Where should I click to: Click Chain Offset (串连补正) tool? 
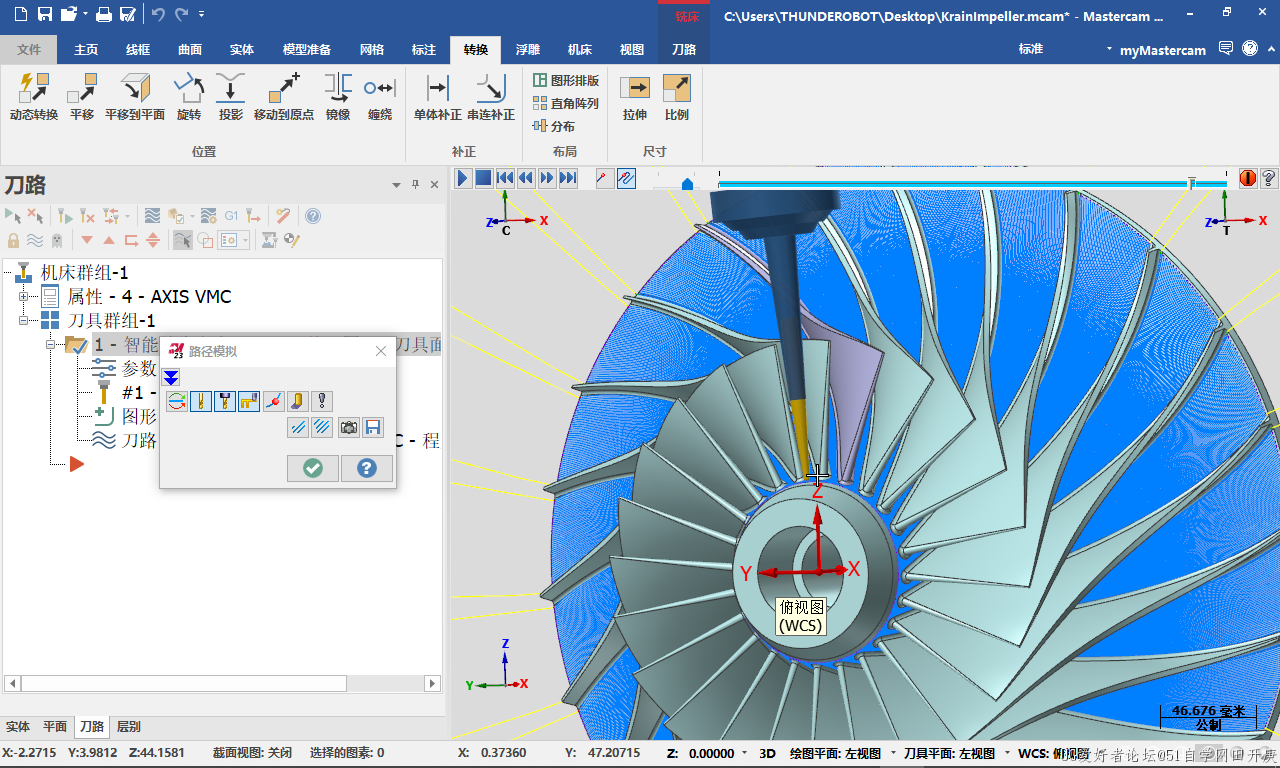coord(491,97)
